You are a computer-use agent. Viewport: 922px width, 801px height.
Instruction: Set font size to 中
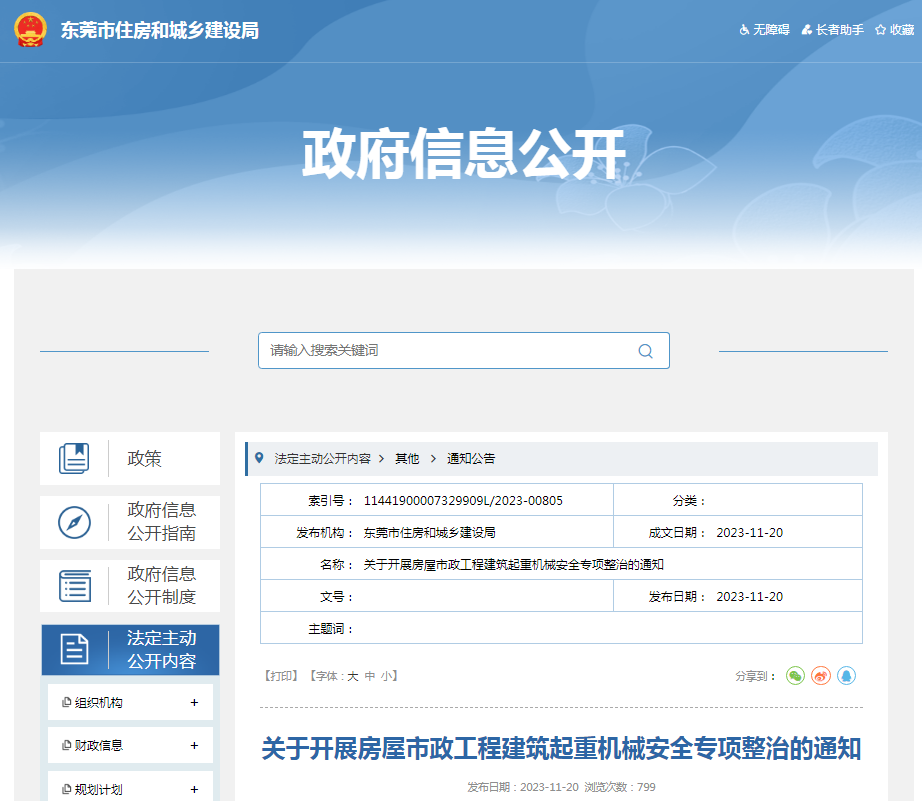point(370,676)
